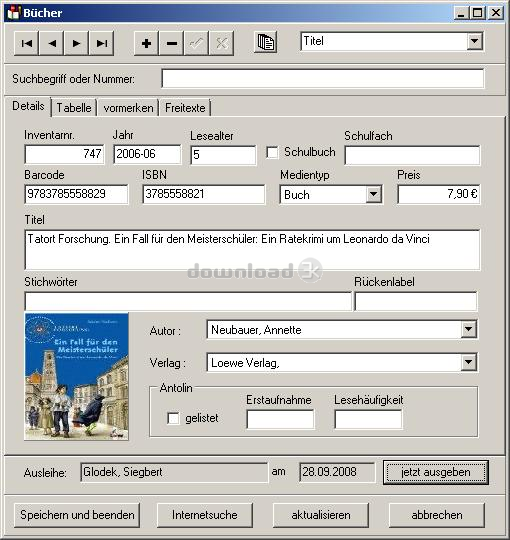Image resolution: width=510 pixels, height=540 pixels.
Task: Open the vormerken tab
Action: (x=128, y=108)
